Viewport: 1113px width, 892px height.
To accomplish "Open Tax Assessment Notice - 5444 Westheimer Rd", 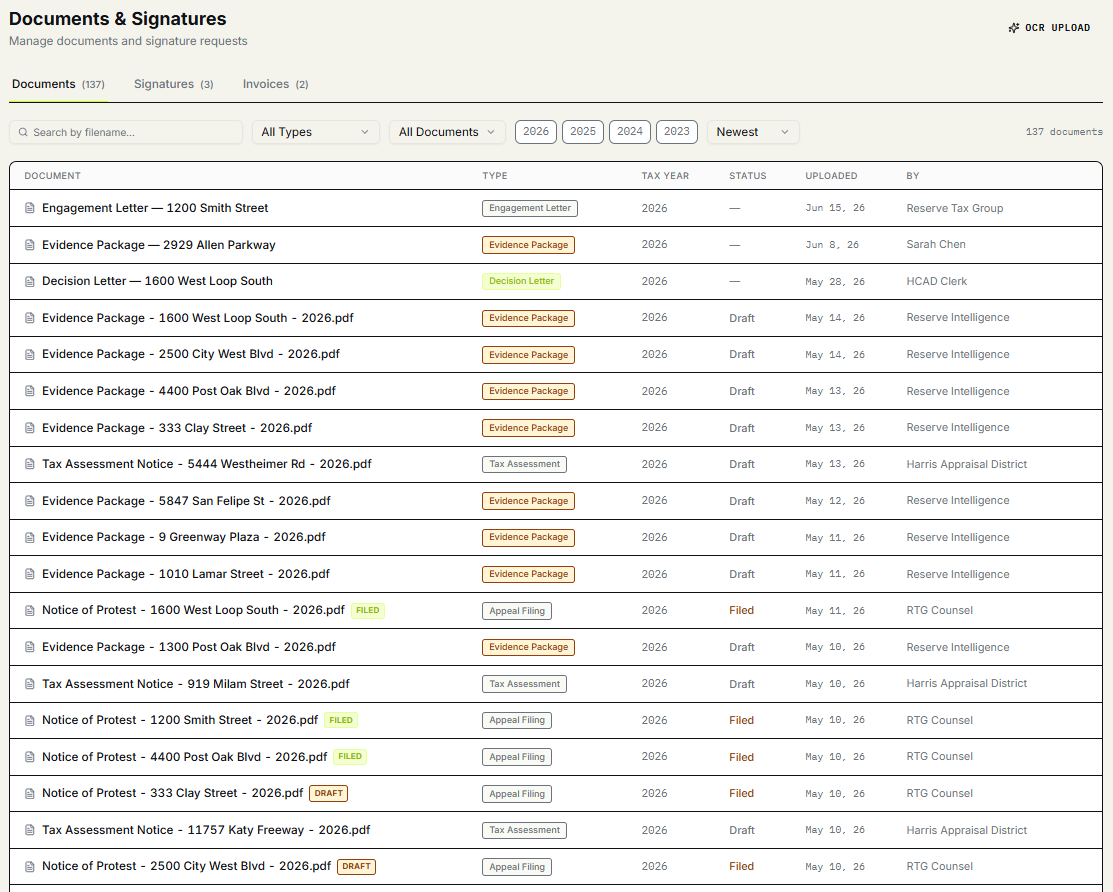I will tap(207, 464).
